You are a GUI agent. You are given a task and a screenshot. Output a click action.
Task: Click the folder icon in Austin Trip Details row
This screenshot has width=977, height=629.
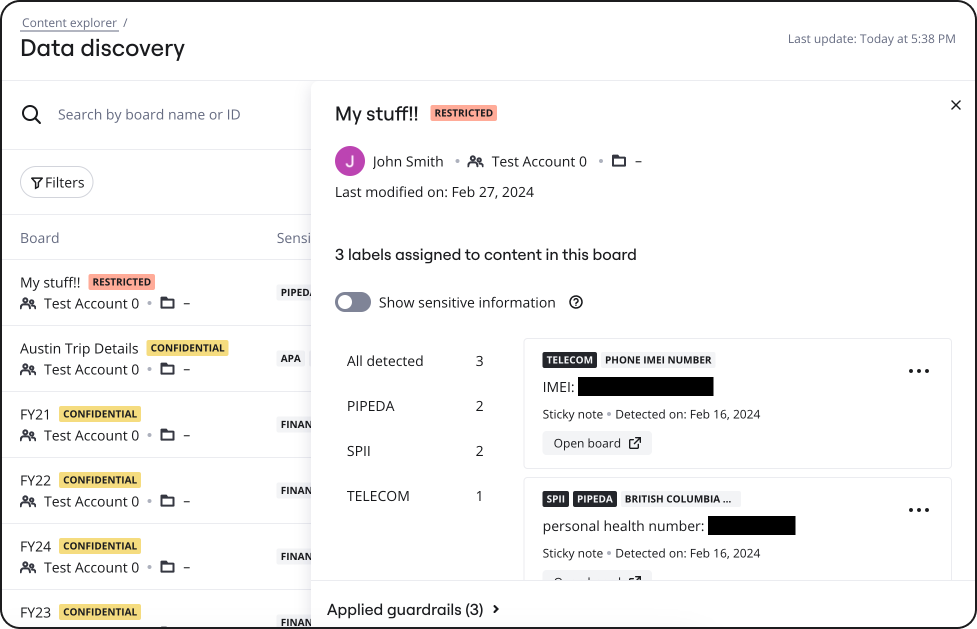point(167,370)
